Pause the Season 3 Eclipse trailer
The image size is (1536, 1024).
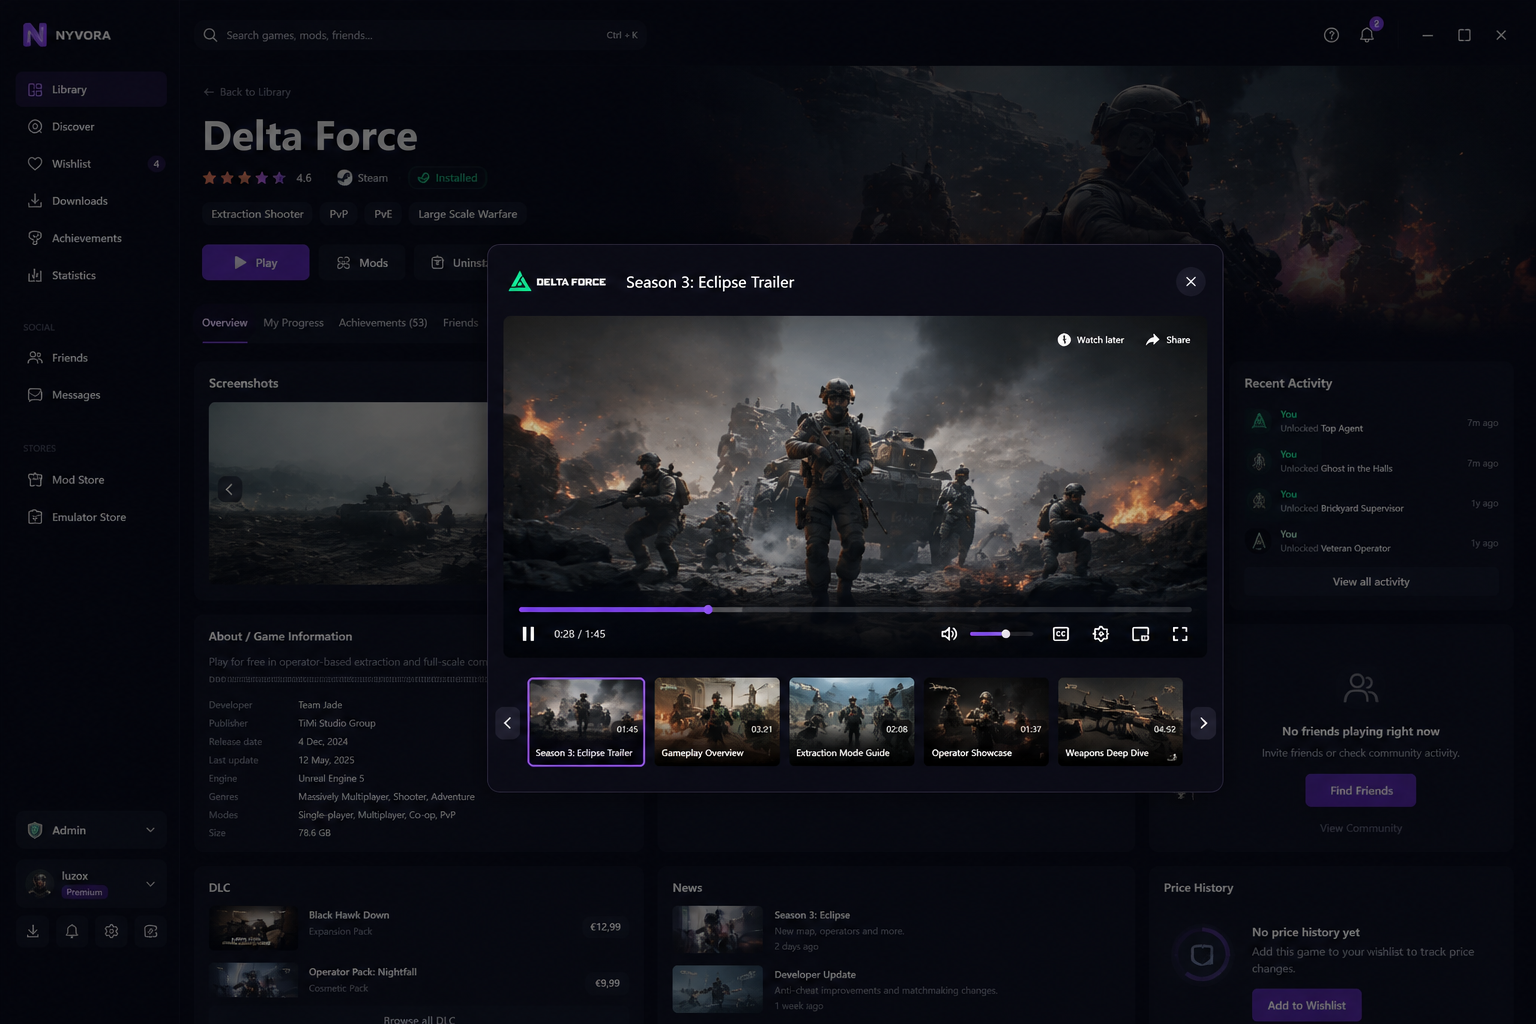(x=528, y=634)
